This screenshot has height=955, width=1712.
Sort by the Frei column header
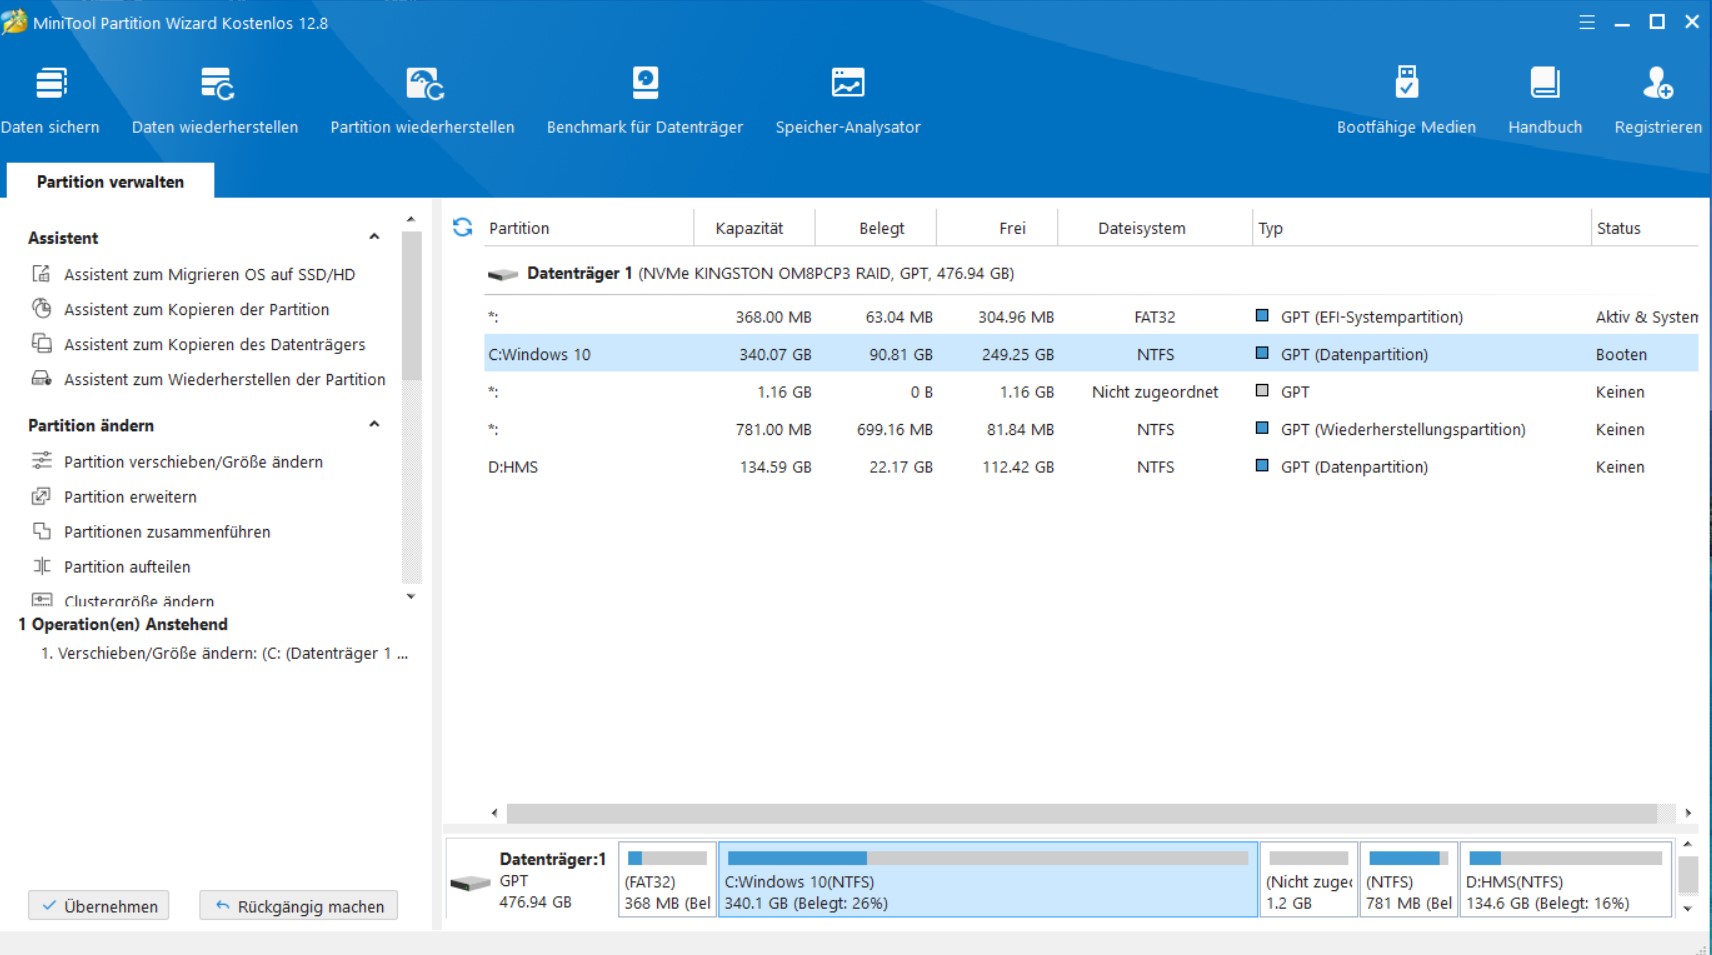pyautogui.click(x=997, y=228)
